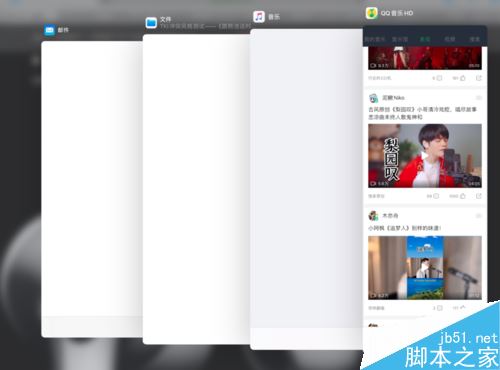Select the 视频 tab in QQ Music

[x=450, y=39]
